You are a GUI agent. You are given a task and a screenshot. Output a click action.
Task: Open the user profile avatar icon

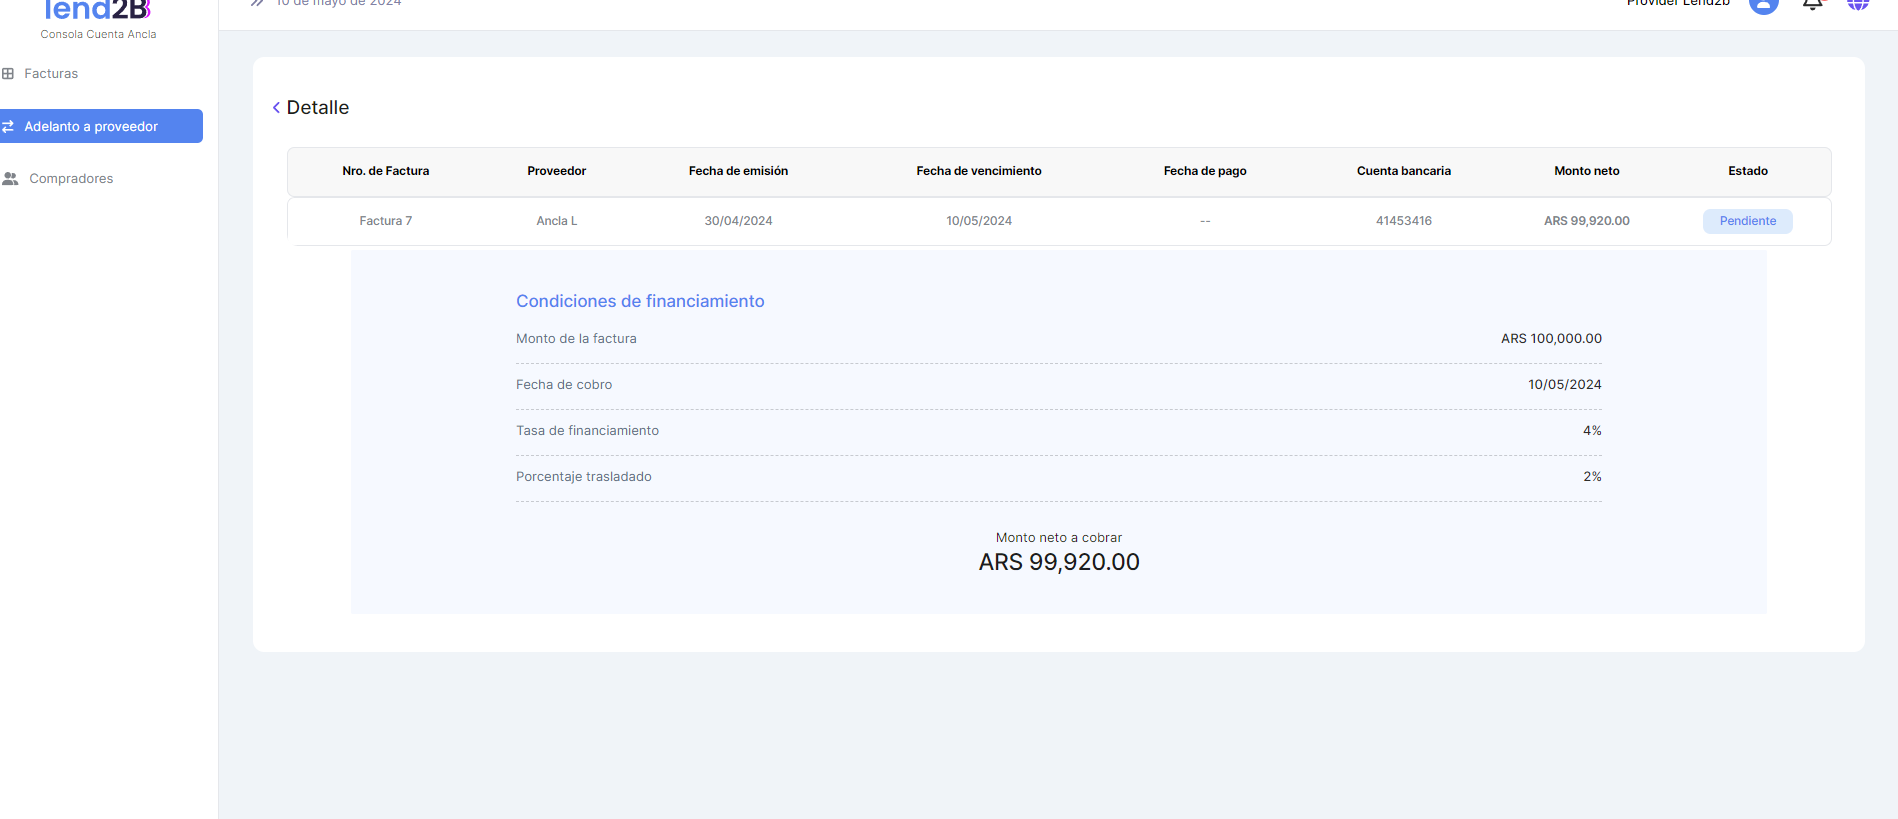tap(1763, 5)
